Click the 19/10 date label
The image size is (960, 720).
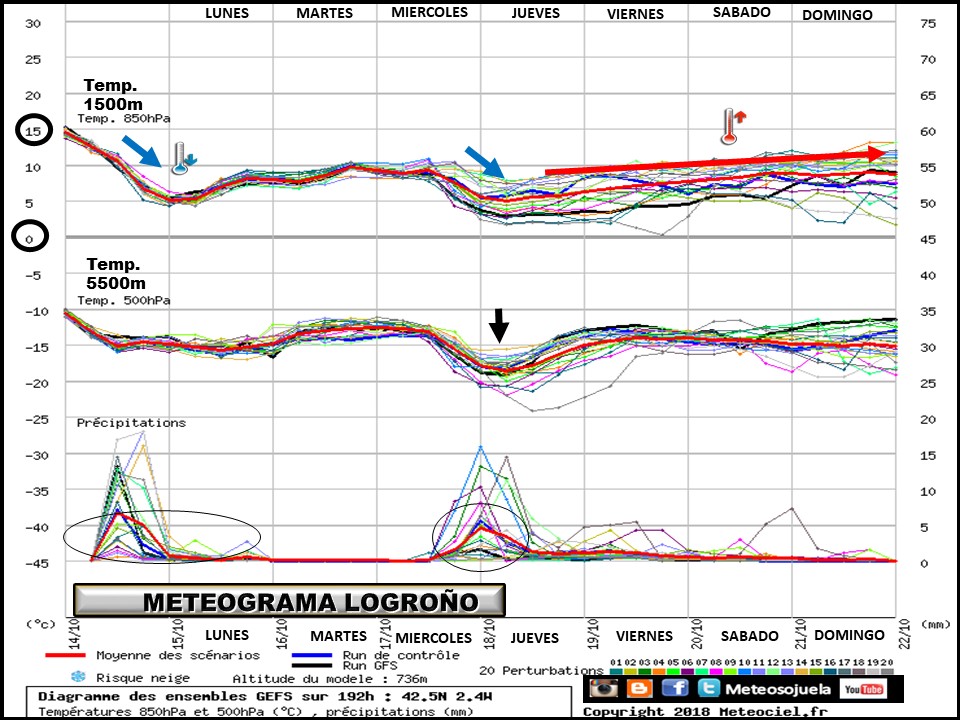click(x=593, y=633)
